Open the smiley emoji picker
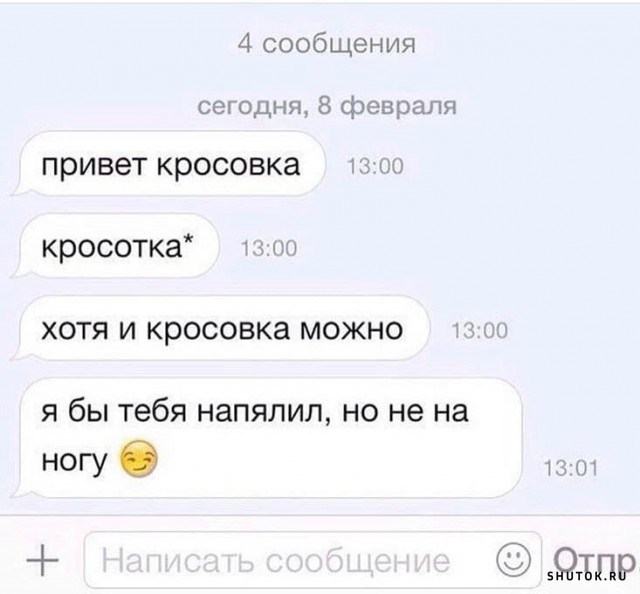640x594 pixels. tap(513, 559)
